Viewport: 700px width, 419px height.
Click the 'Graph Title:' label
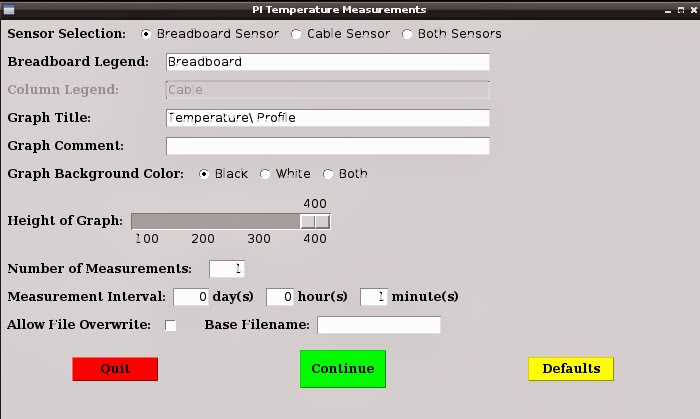pos(49,118)
